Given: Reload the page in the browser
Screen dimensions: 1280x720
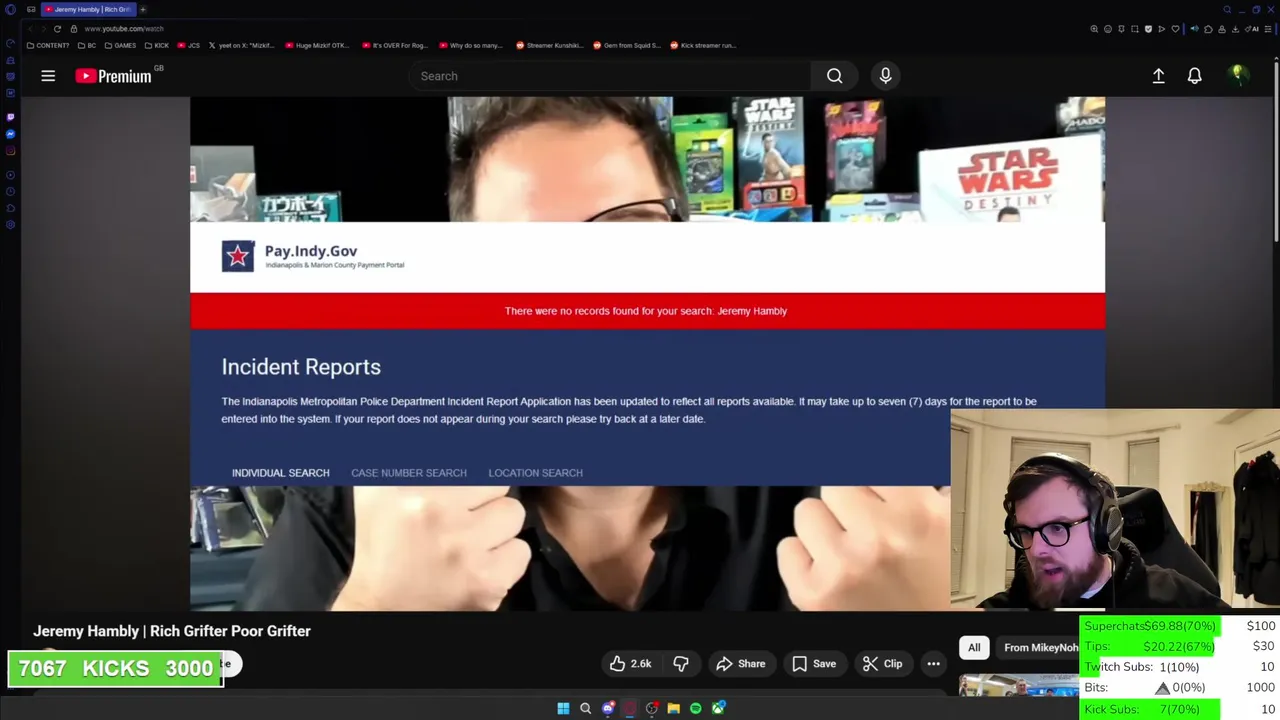Looking at the screenshot, I should click(57, 29).
